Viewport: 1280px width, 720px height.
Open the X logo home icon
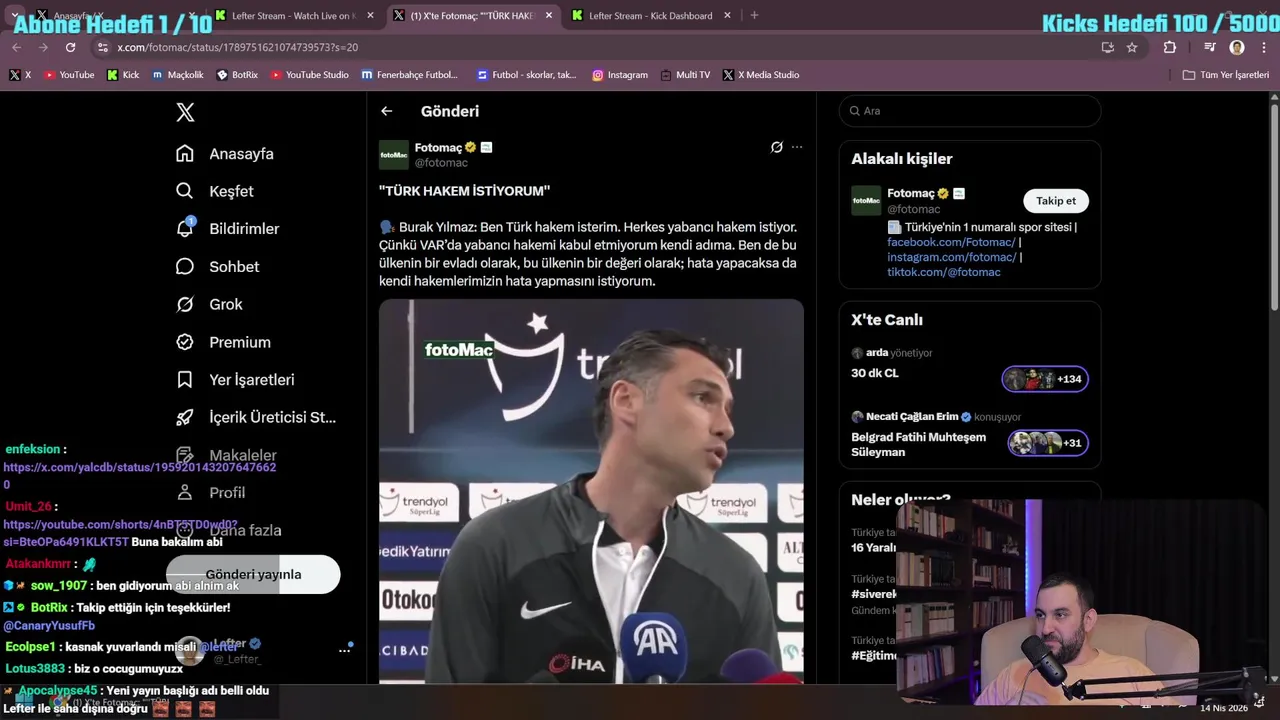[185, 112]
